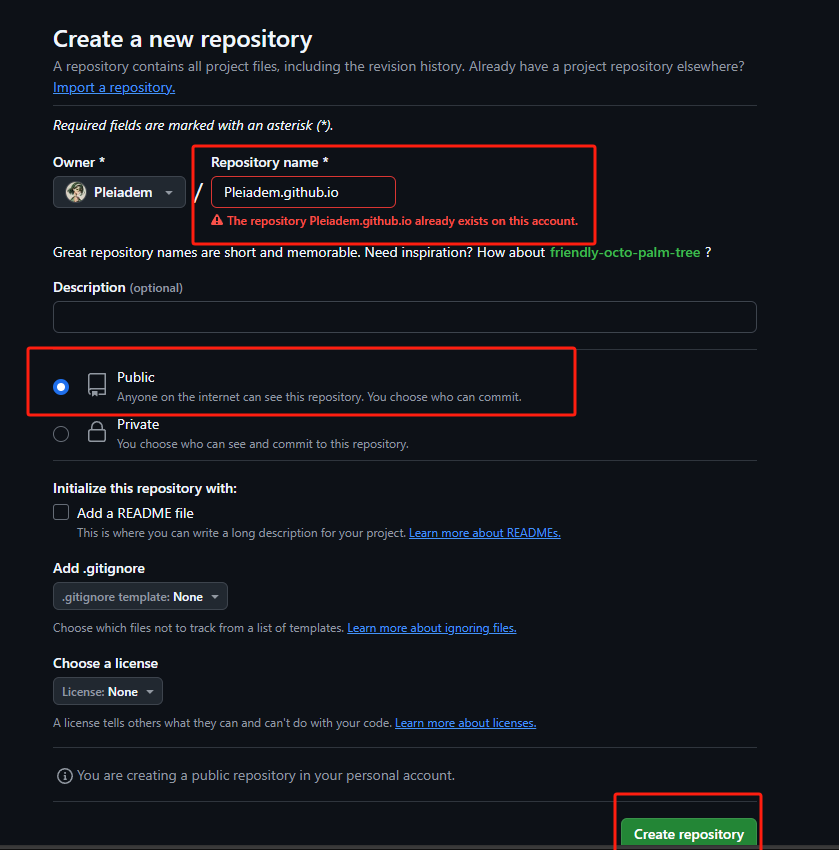Click the red warning triangle icon
This screenshot has height=850, width=839.
pos(217,221)
